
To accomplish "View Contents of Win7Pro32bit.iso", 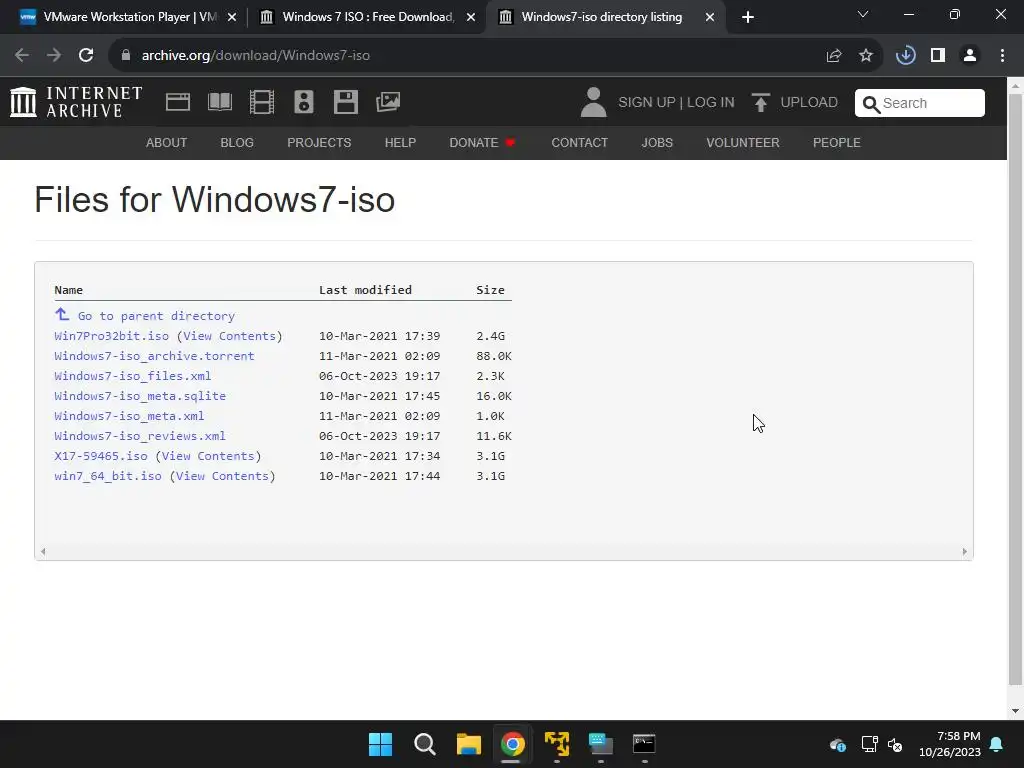I will tap(229, 336).
